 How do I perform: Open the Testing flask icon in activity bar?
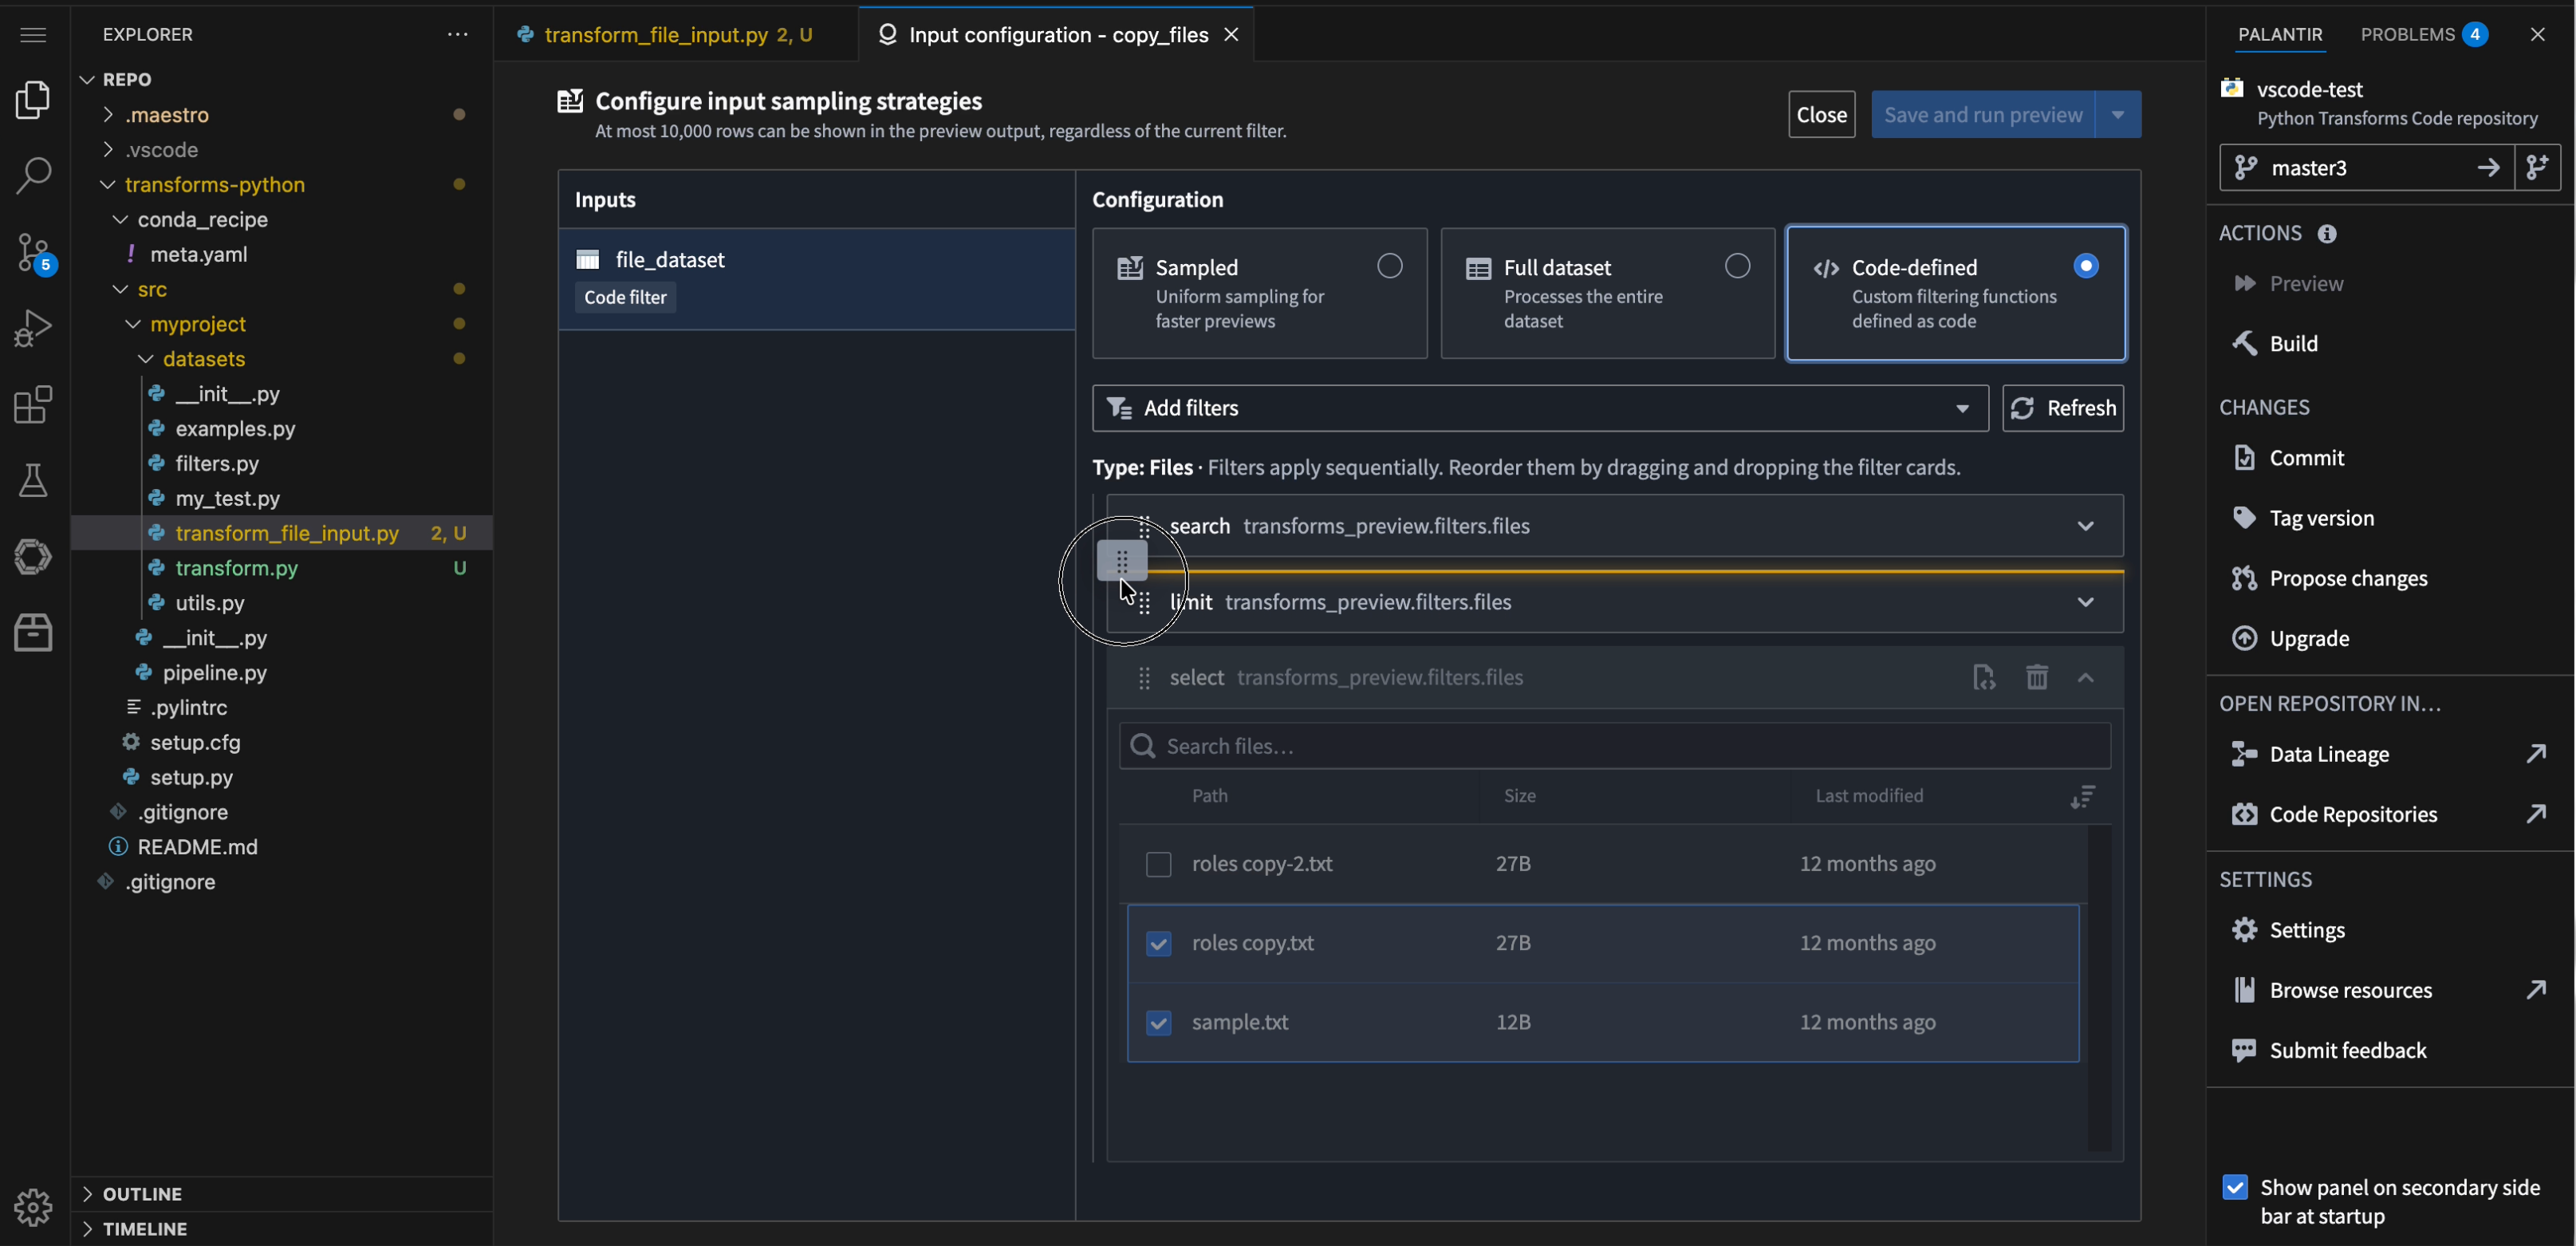(33, 480)
